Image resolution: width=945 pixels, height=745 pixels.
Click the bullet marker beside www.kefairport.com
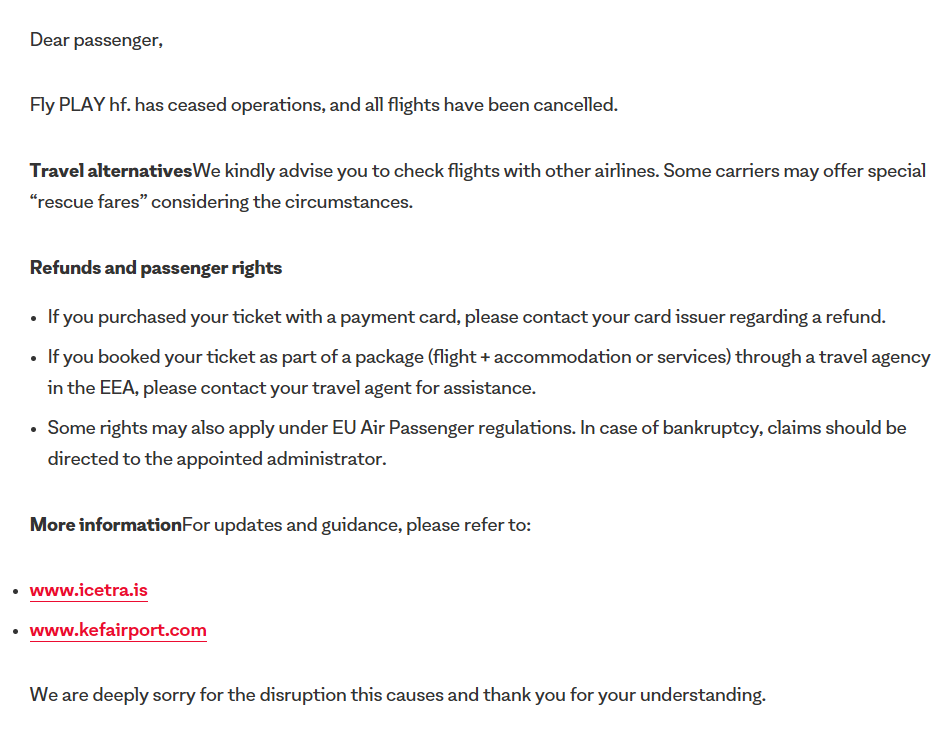[14, 631]
